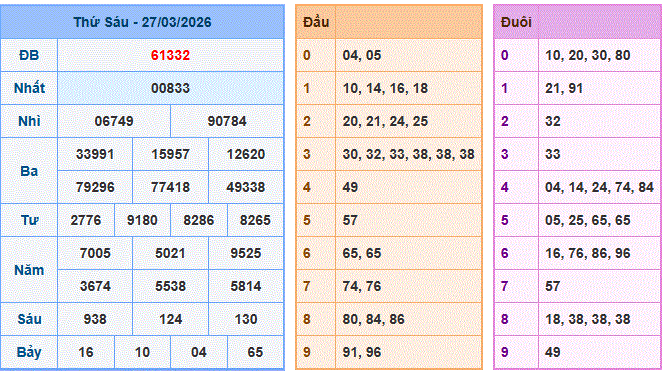Click Bảy prize number 65
The image size is (666, 373).
pos(255,353)
